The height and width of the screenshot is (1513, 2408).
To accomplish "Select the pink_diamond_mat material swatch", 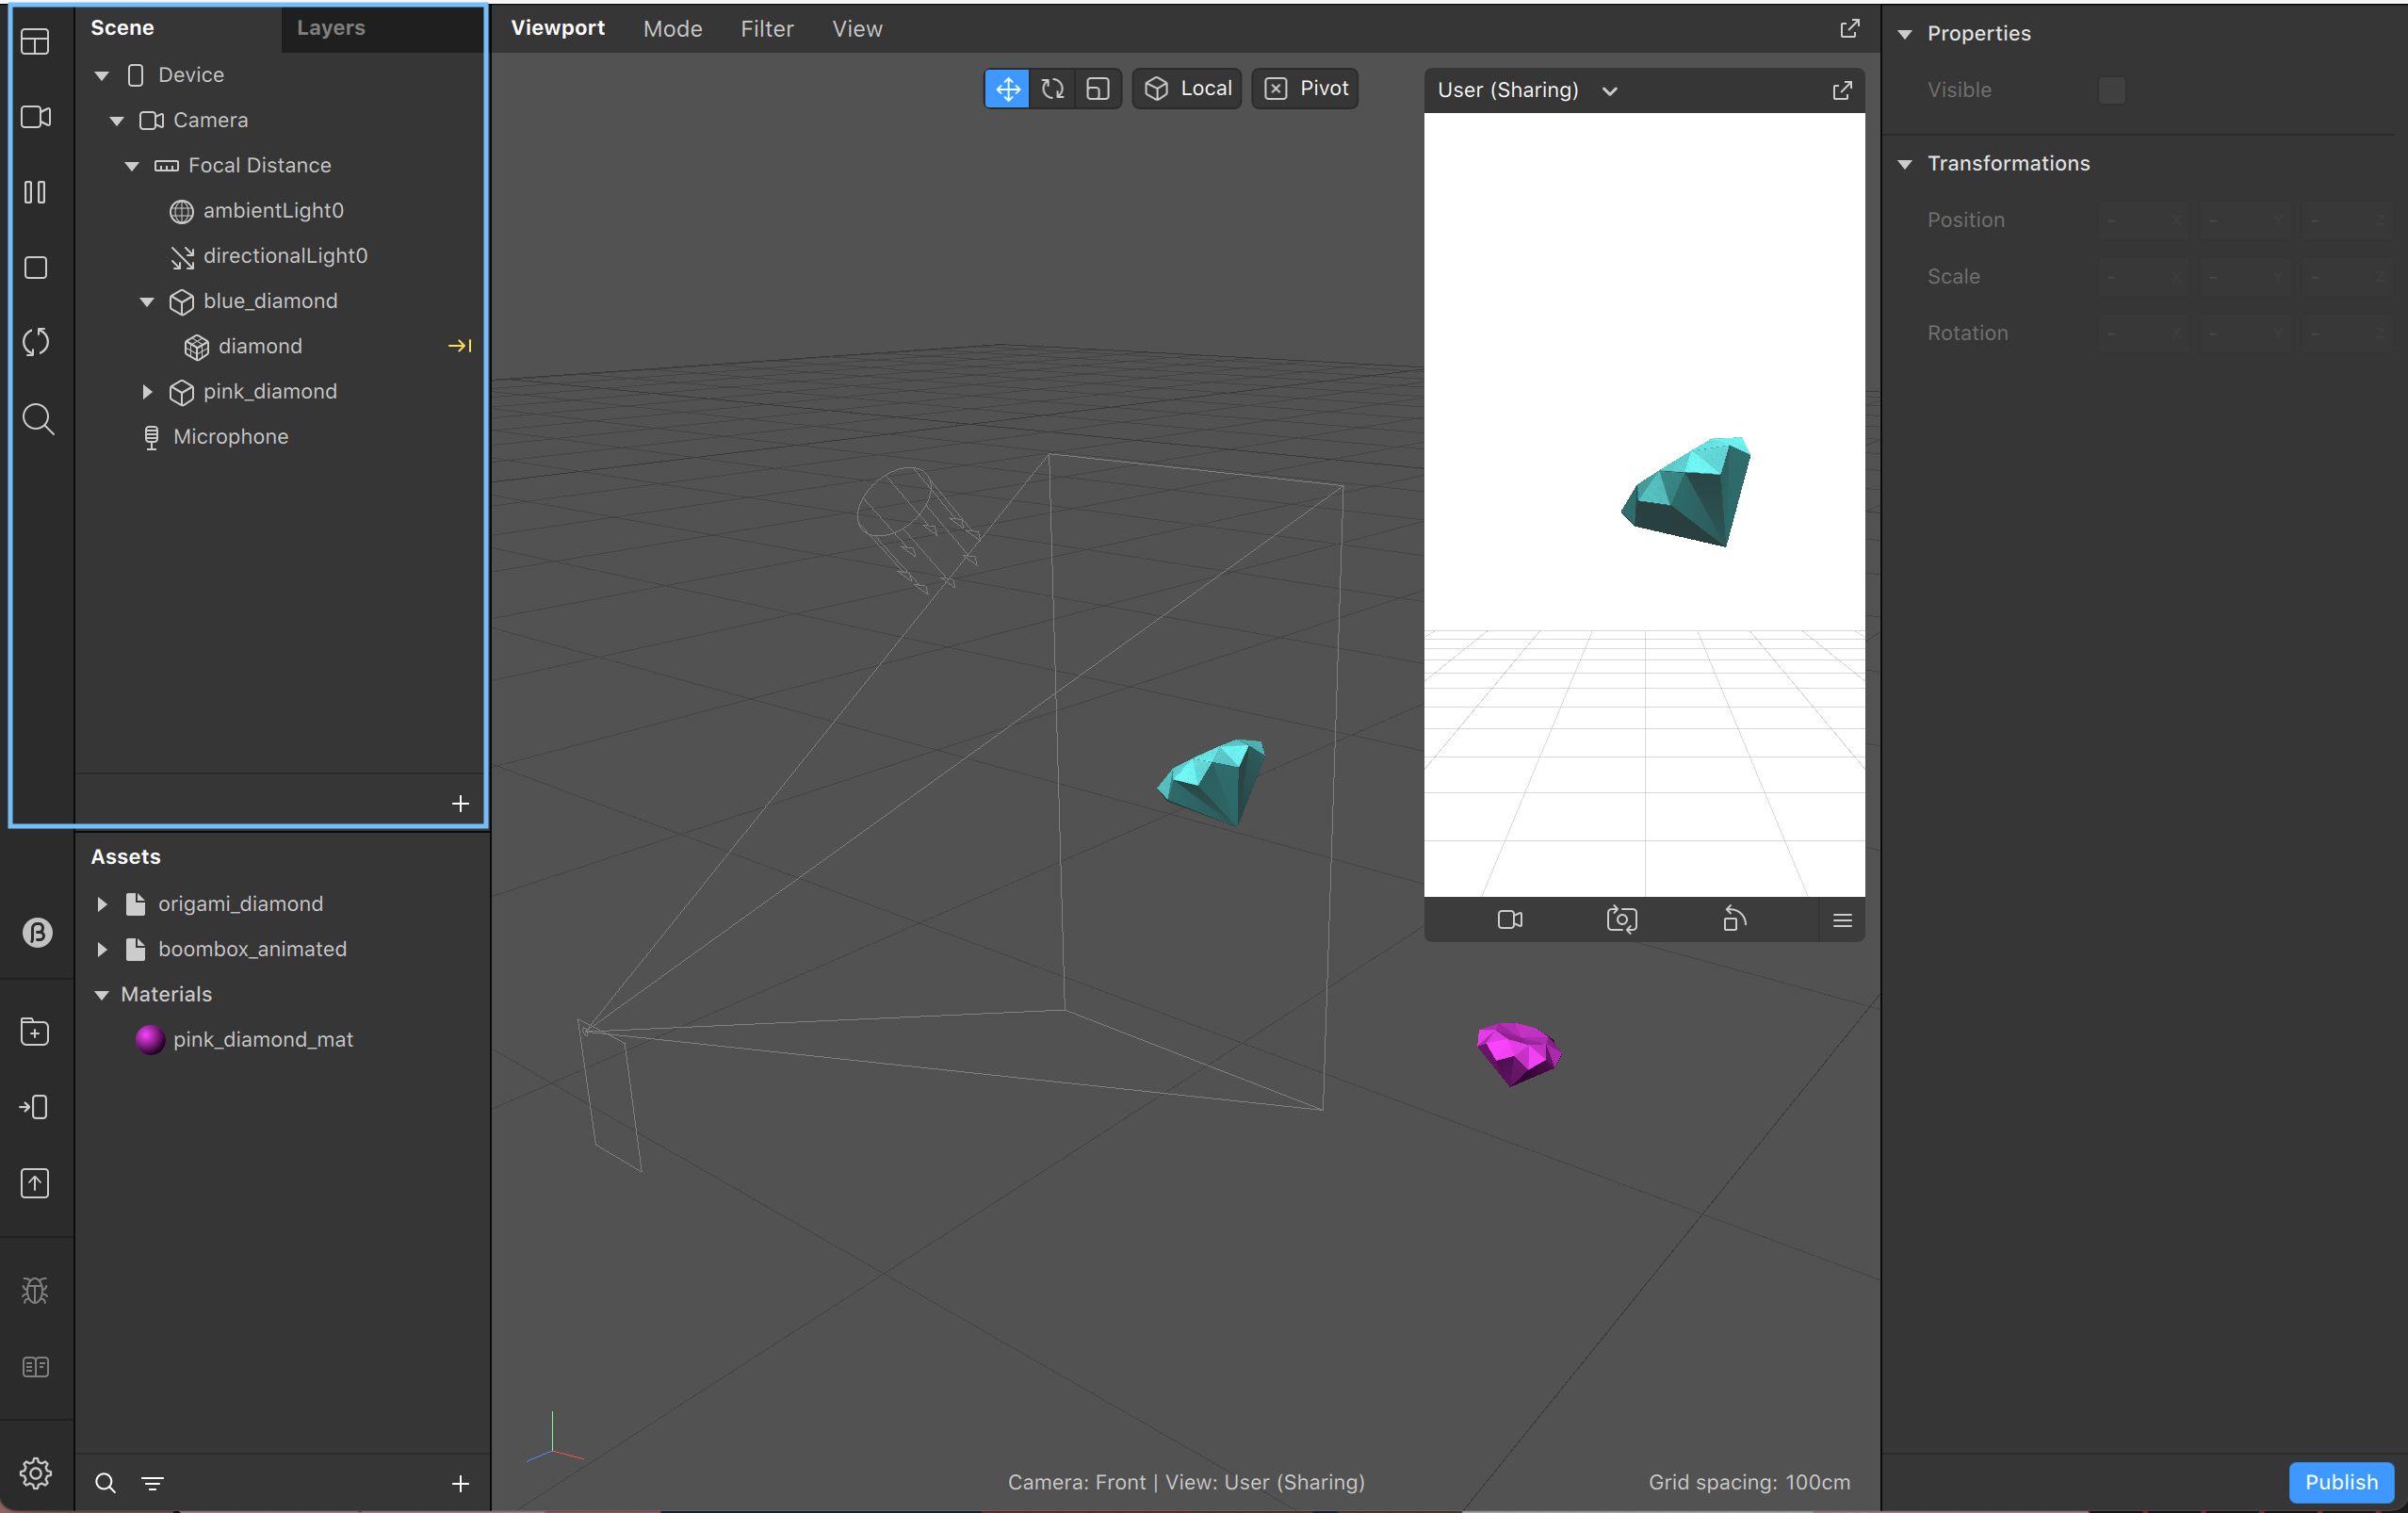I will coord(150,1039).
